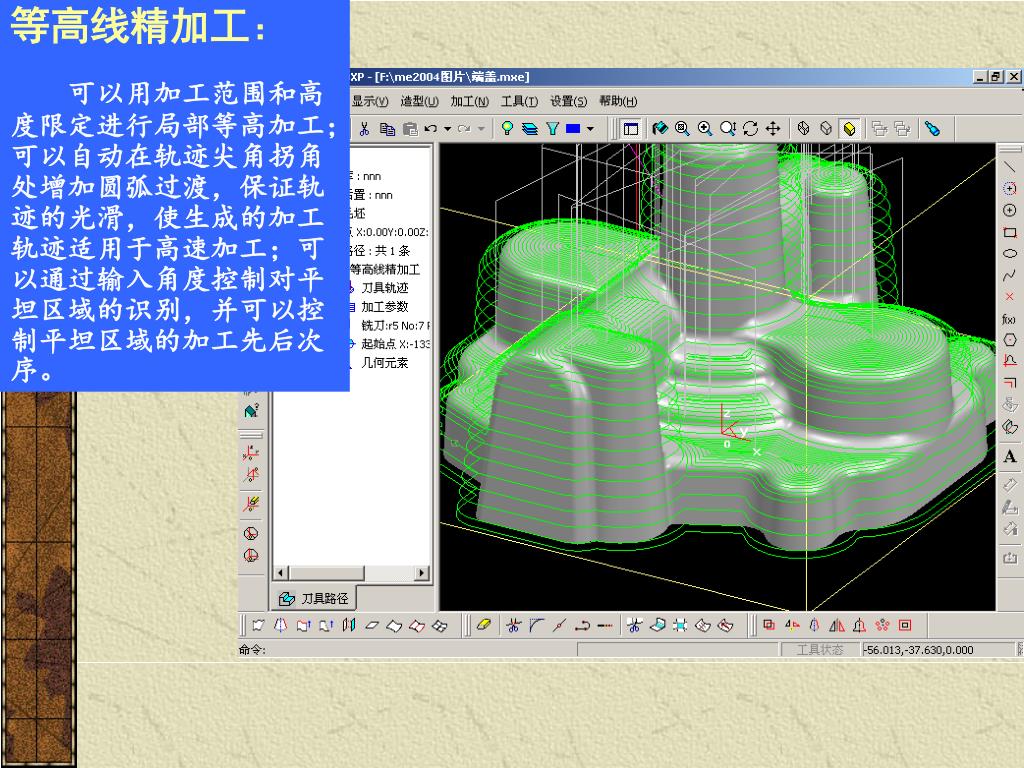Click the mirror triangles icon in bottom toolbar
This screenshot has height=768, width=1024.
[x=837, y=625]
